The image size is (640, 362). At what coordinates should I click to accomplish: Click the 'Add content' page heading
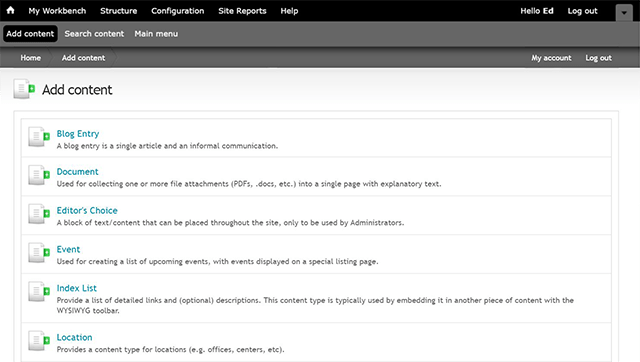tap(77, 90)
